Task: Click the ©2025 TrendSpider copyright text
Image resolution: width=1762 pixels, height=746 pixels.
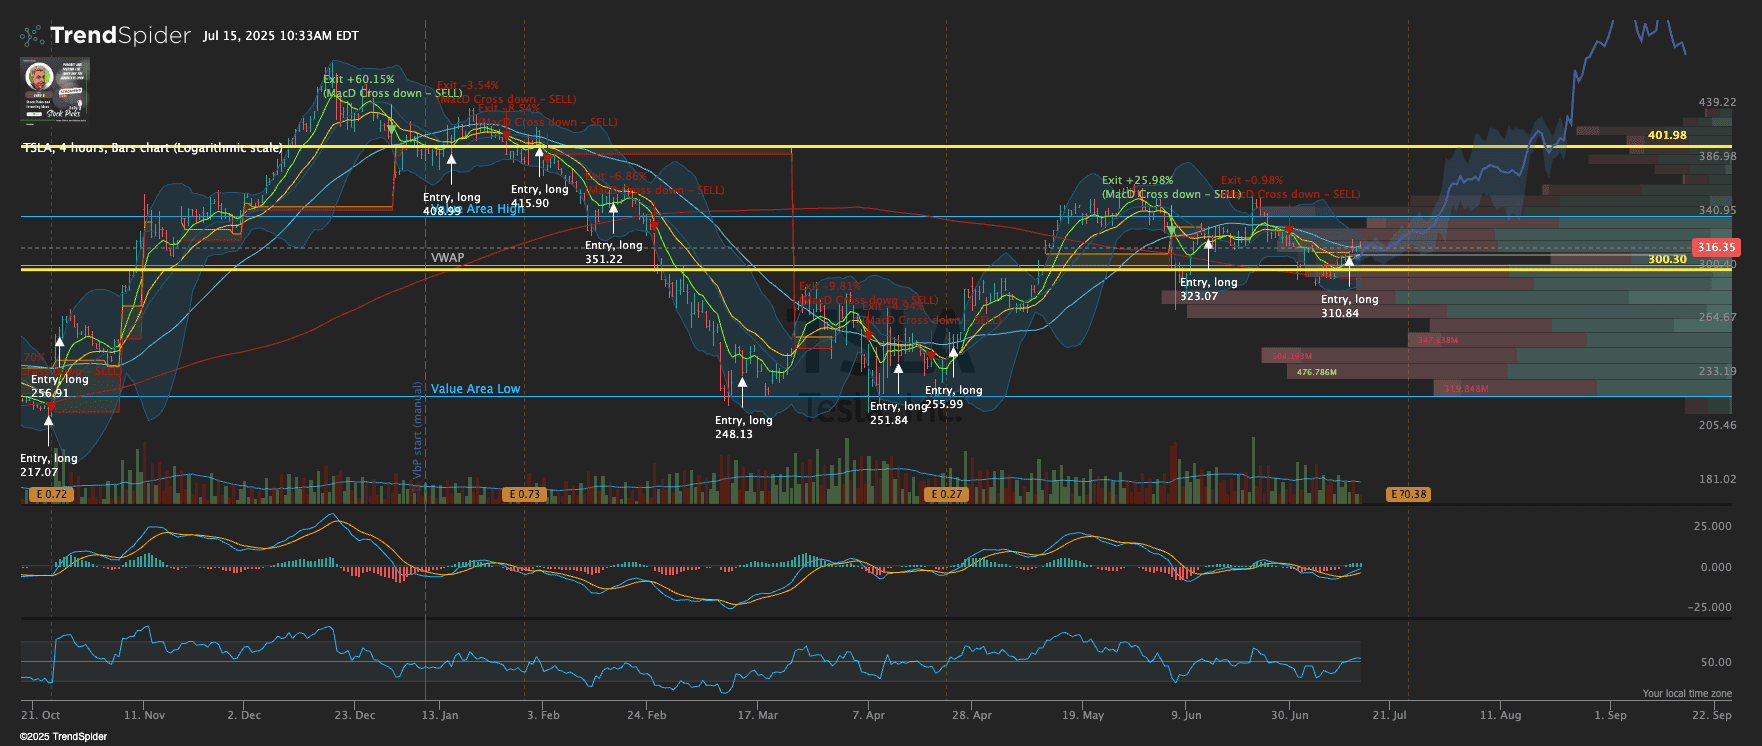Action: coord(63,737)
